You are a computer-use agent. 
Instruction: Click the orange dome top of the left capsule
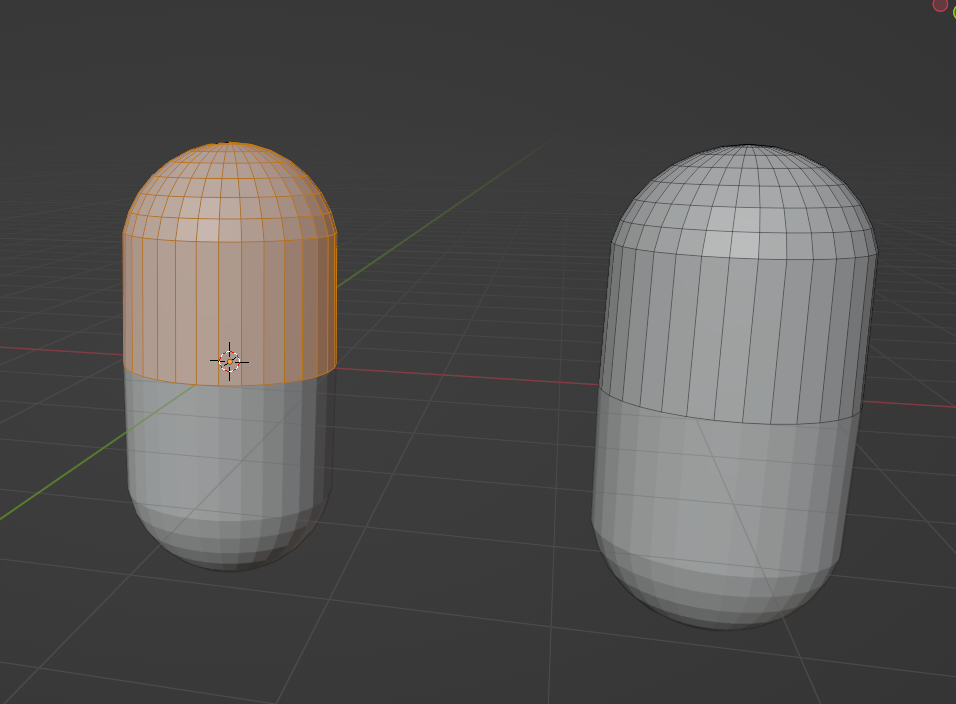(230, 190)
